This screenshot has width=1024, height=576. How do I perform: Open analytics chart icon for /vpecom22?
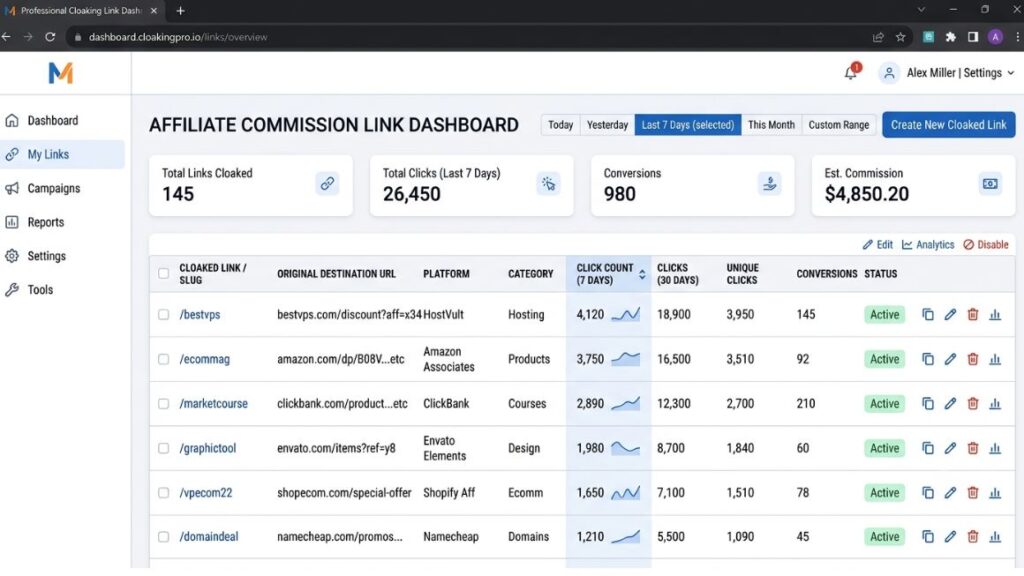[995, 493]
